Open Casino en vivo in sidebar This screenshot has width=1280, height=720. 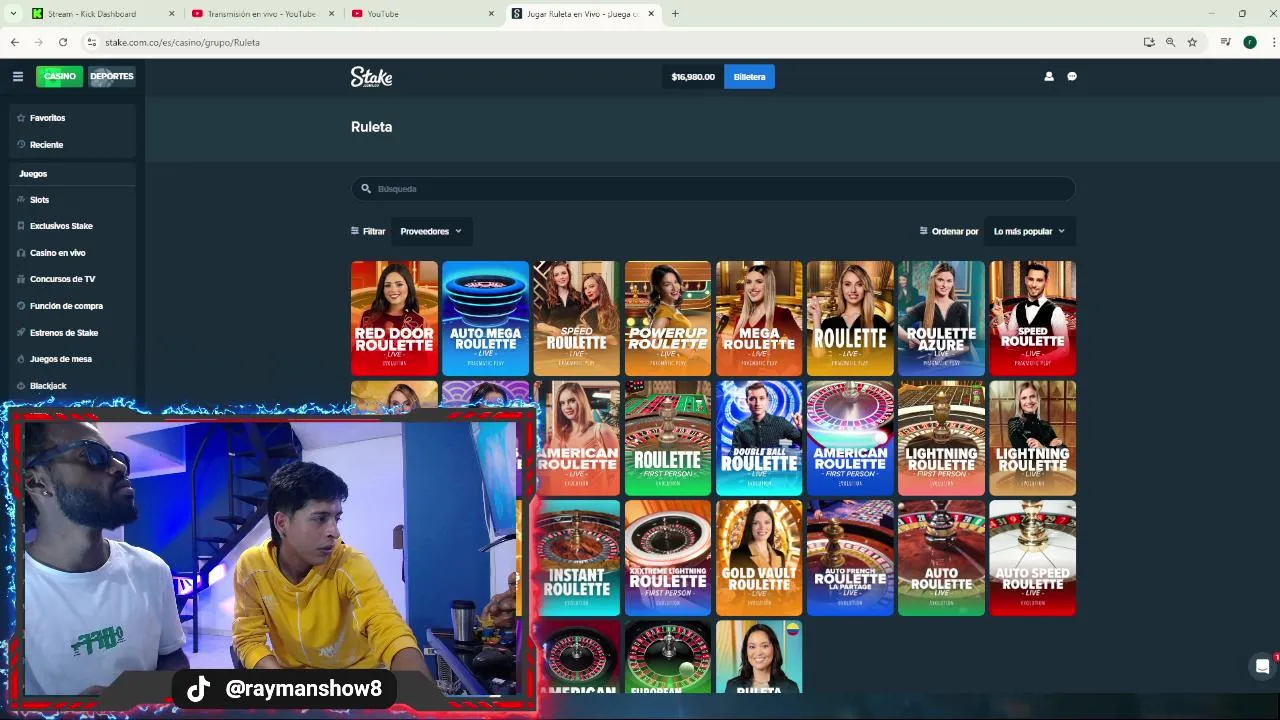pos(58,253)
